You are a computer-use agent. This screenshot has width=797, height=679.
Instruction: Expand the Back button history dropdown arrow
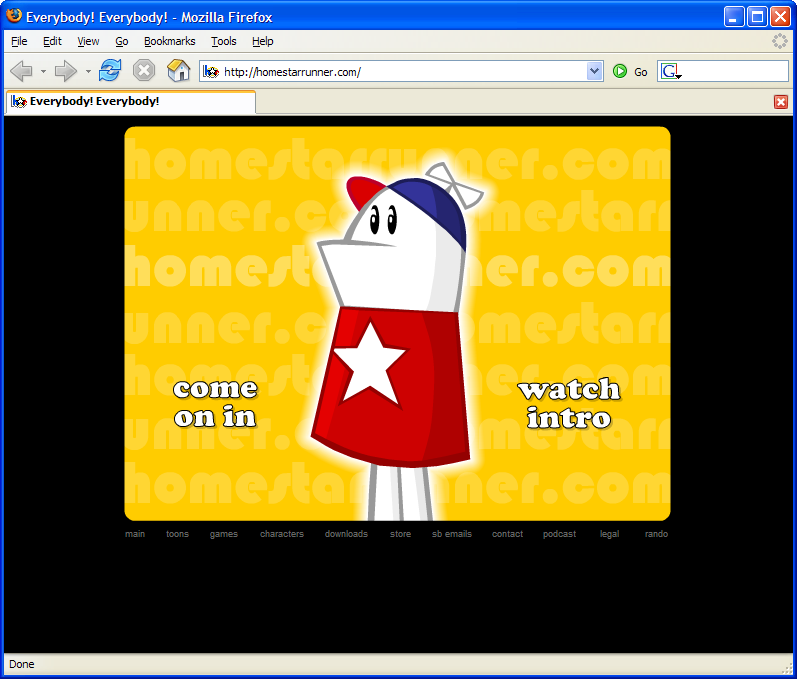click(x=43, y=72)
